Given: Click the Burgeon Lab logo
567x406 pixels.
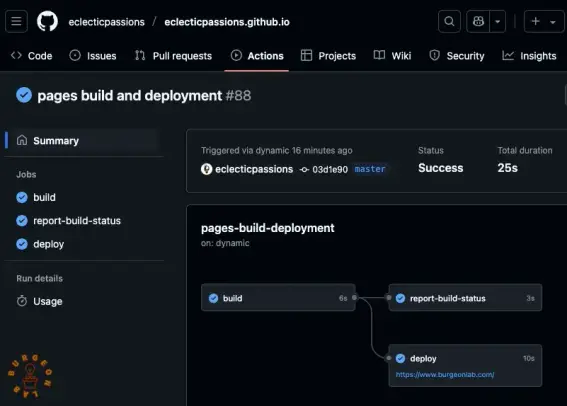Looking at the screenshot, I should click(30, 376).
